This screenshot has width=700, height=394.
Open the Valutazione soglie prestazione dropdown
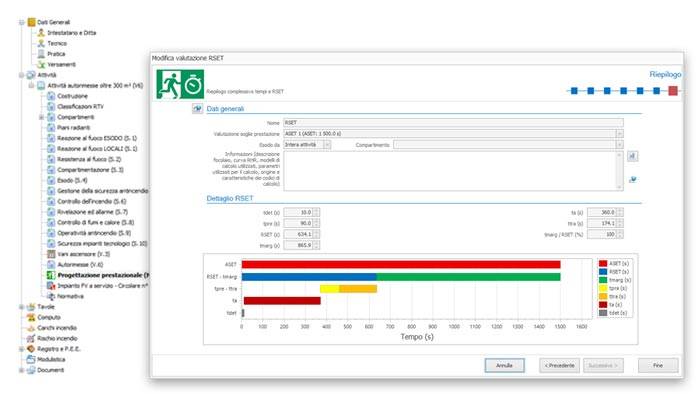click(619, 134)
